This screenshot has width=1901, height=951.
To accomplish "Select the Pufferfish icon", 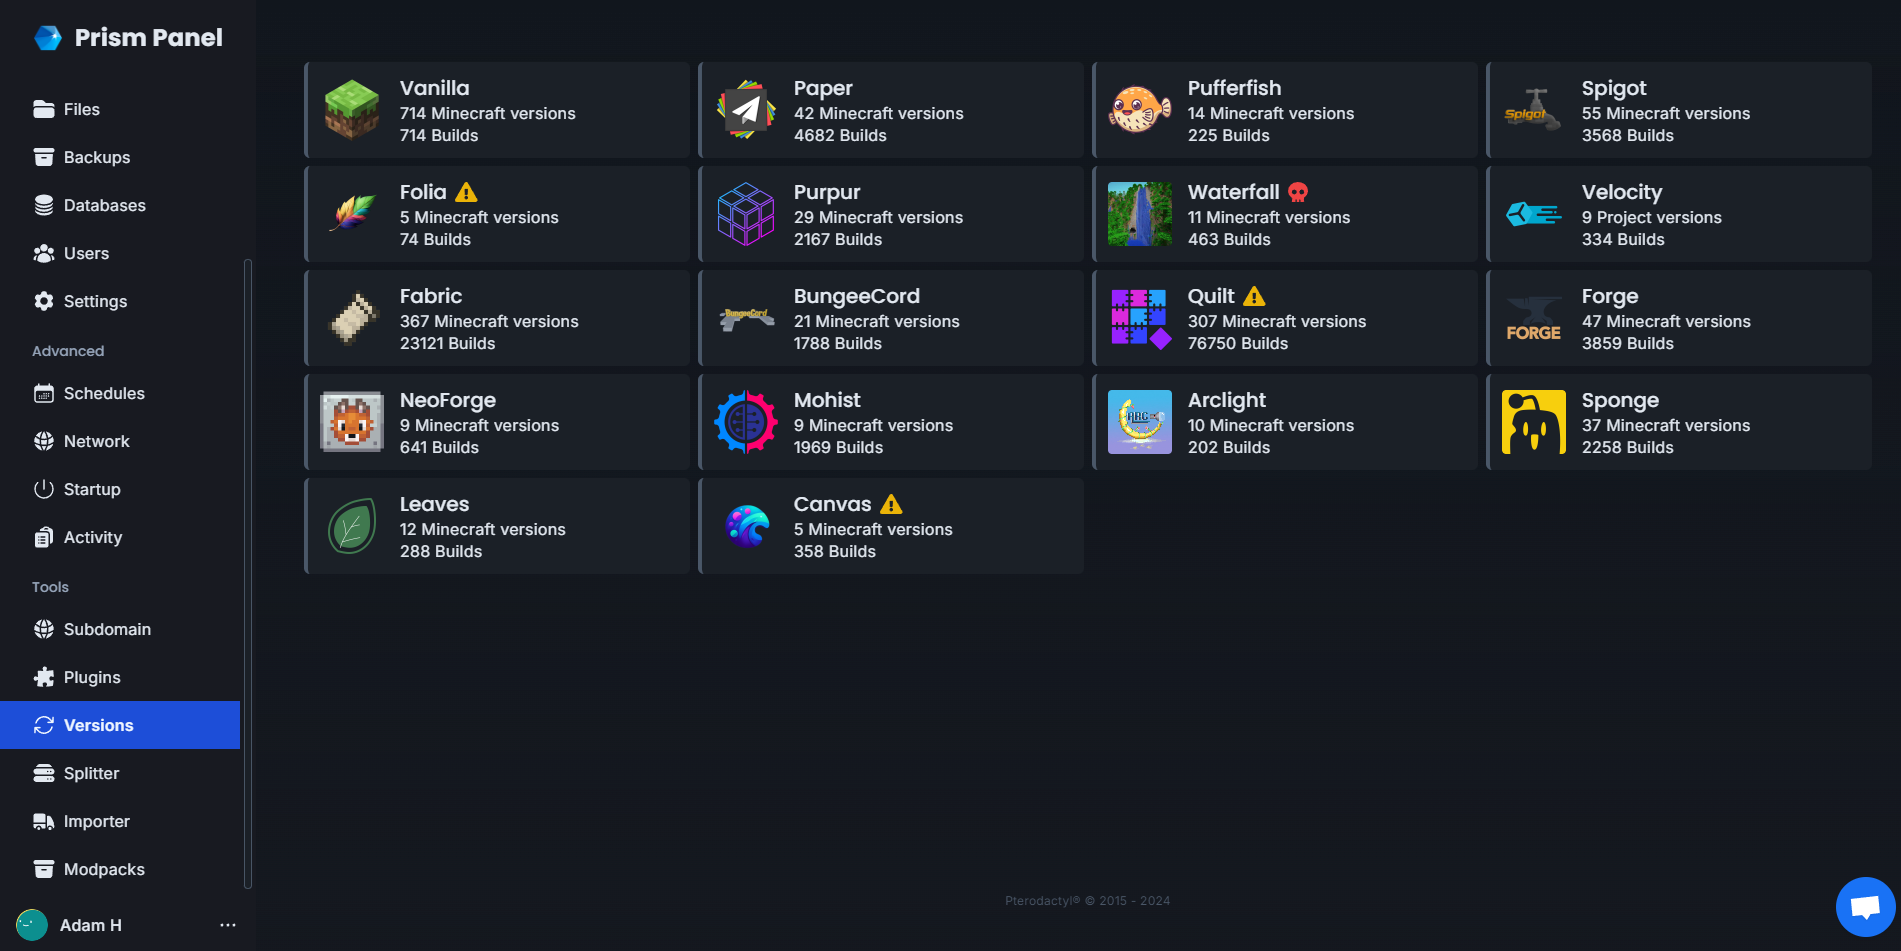I will click(1140, 110).
